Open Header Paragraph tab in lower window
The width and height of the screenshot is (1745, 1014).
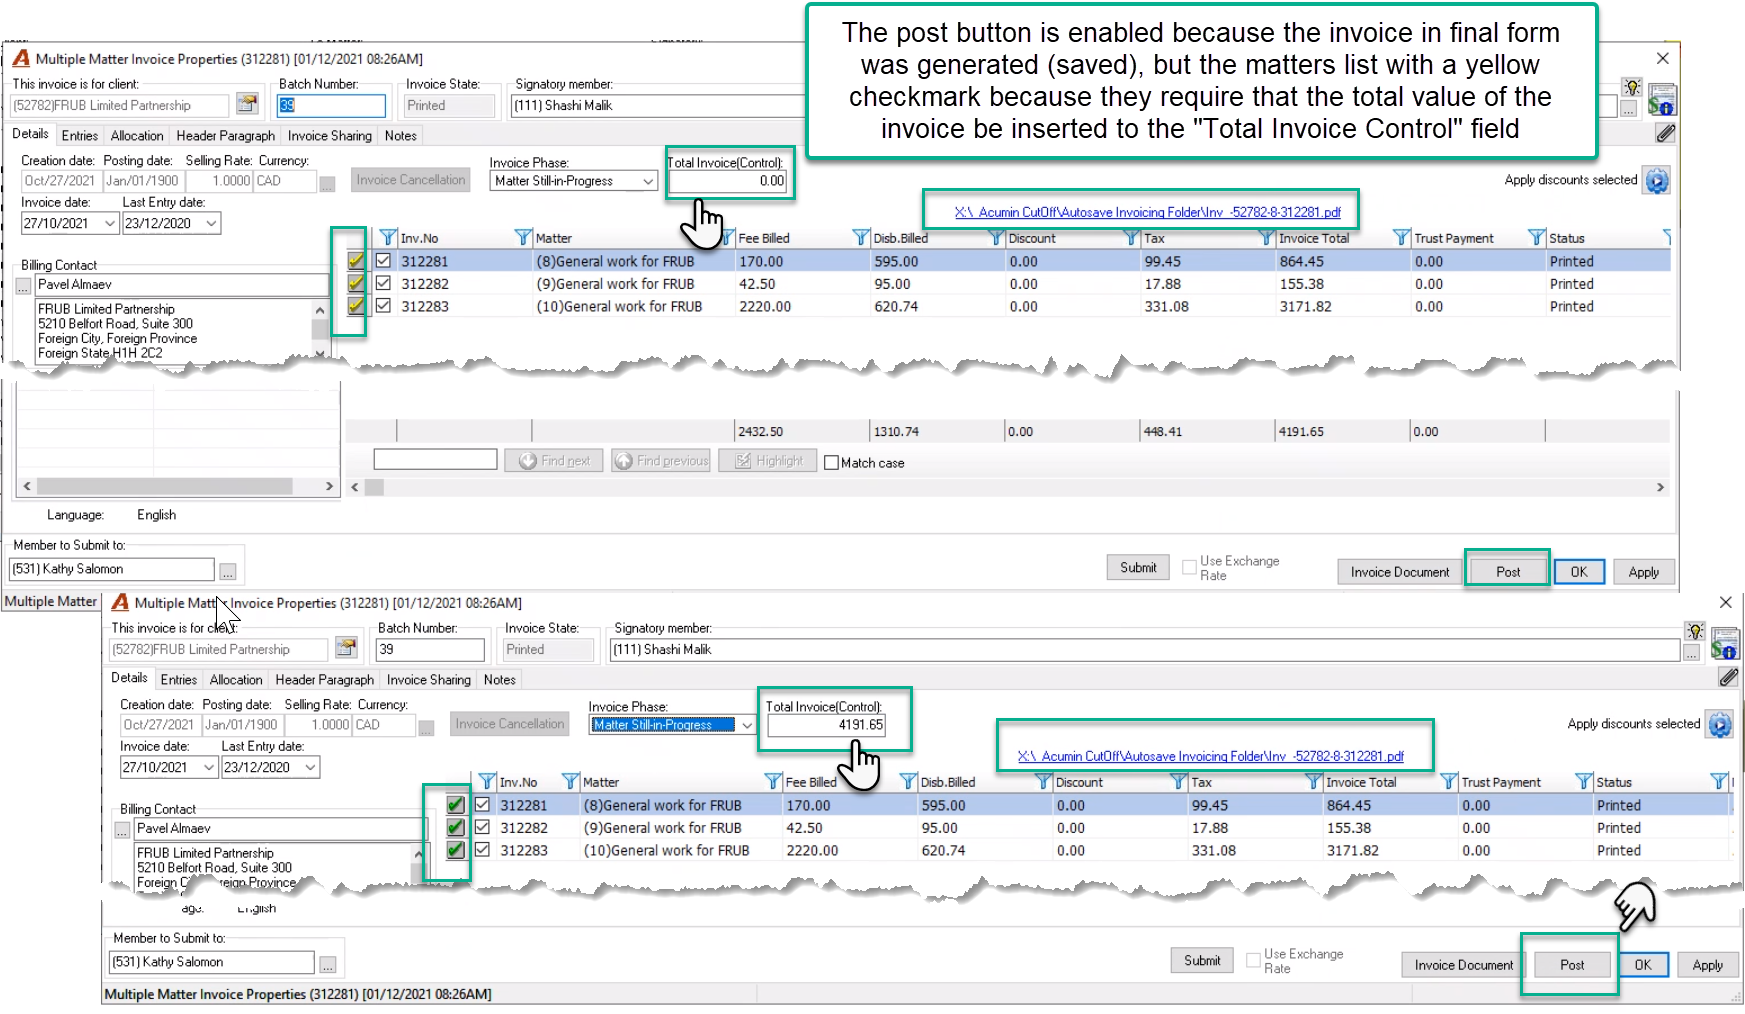[x=325, y=680]
